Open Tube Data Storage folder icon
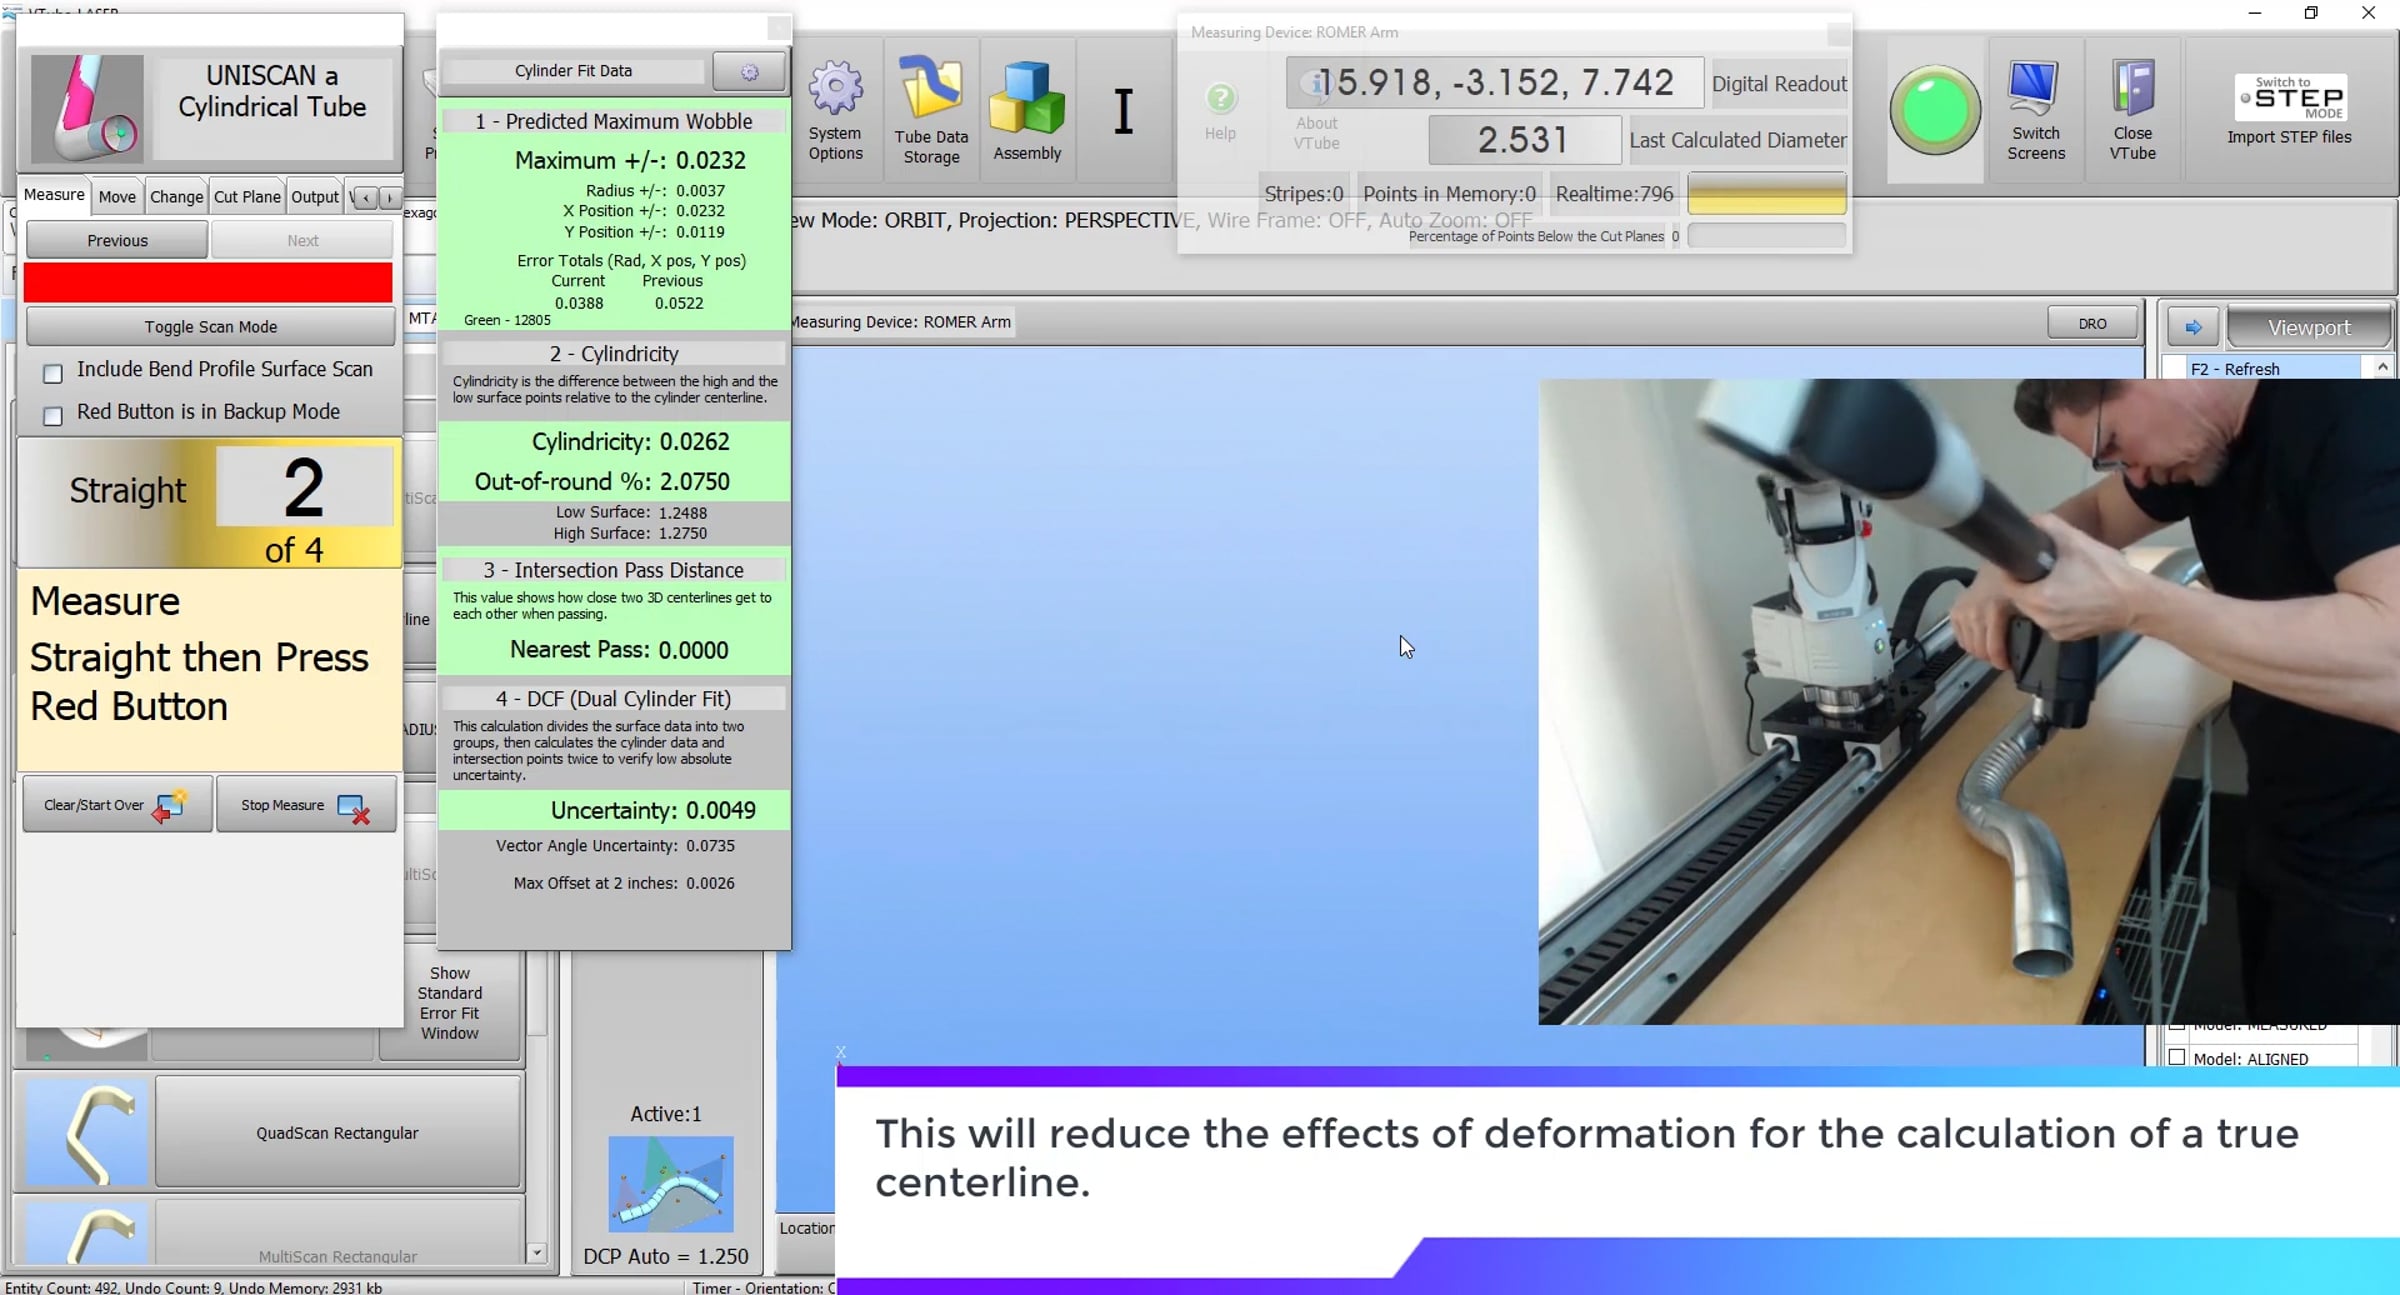This screenshot has height=1295, width=2400. point(931,88)
